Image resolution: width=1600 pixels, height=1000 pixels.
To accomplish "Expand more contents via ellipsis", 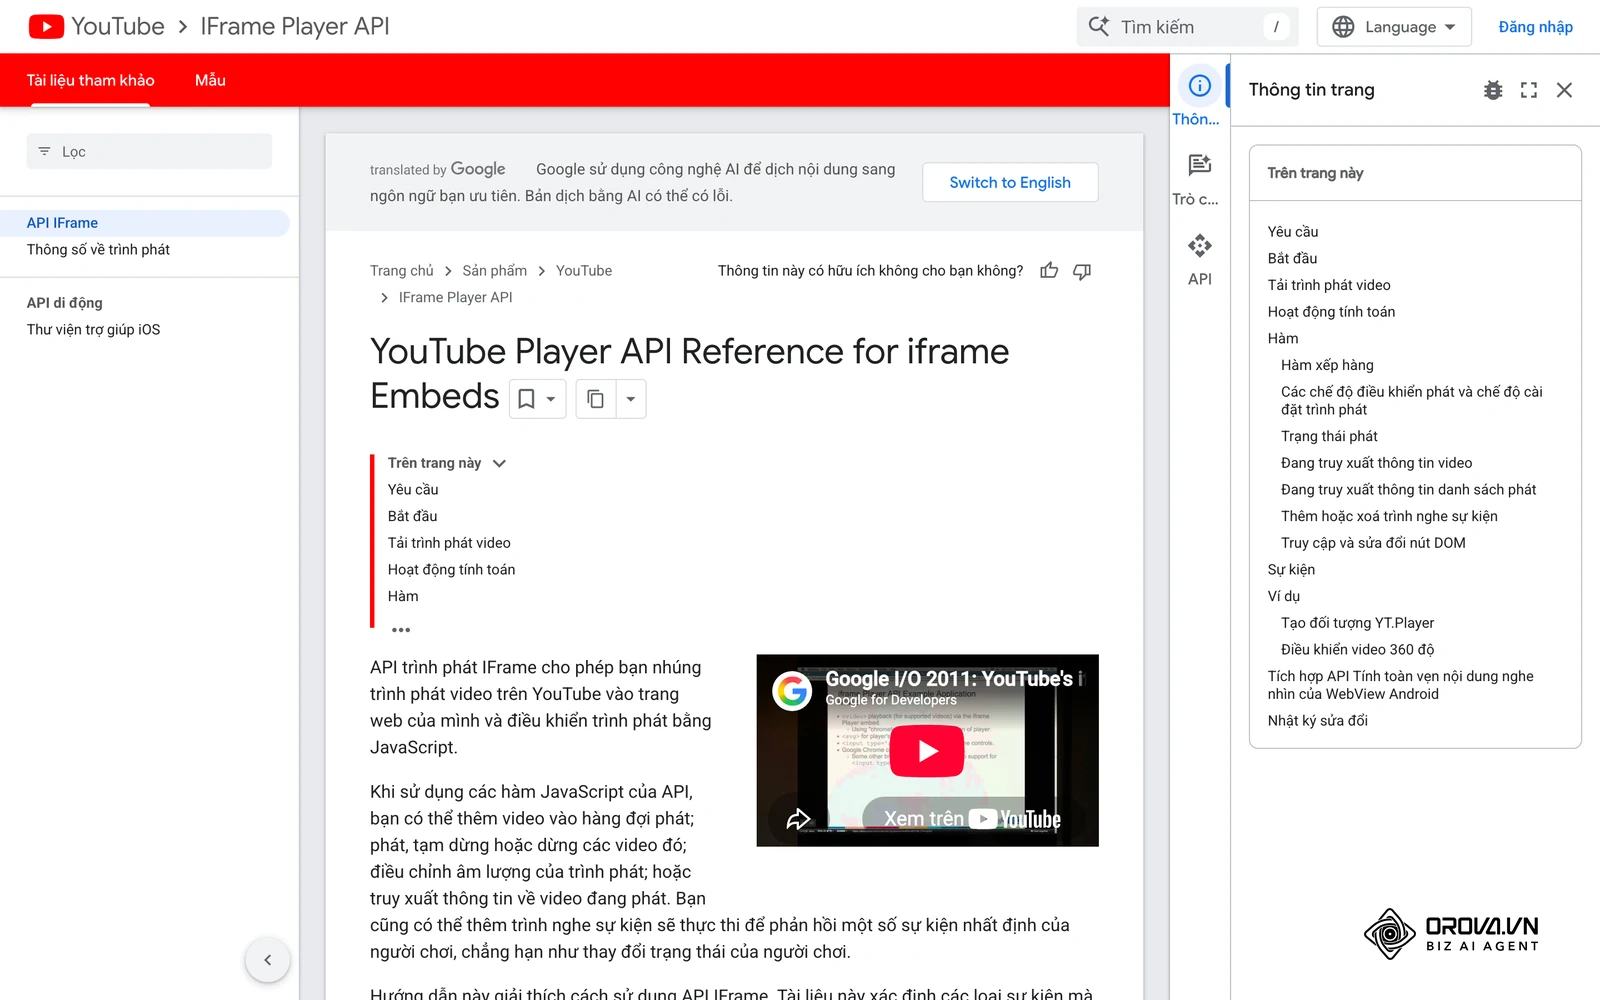I will click(401, 630).
